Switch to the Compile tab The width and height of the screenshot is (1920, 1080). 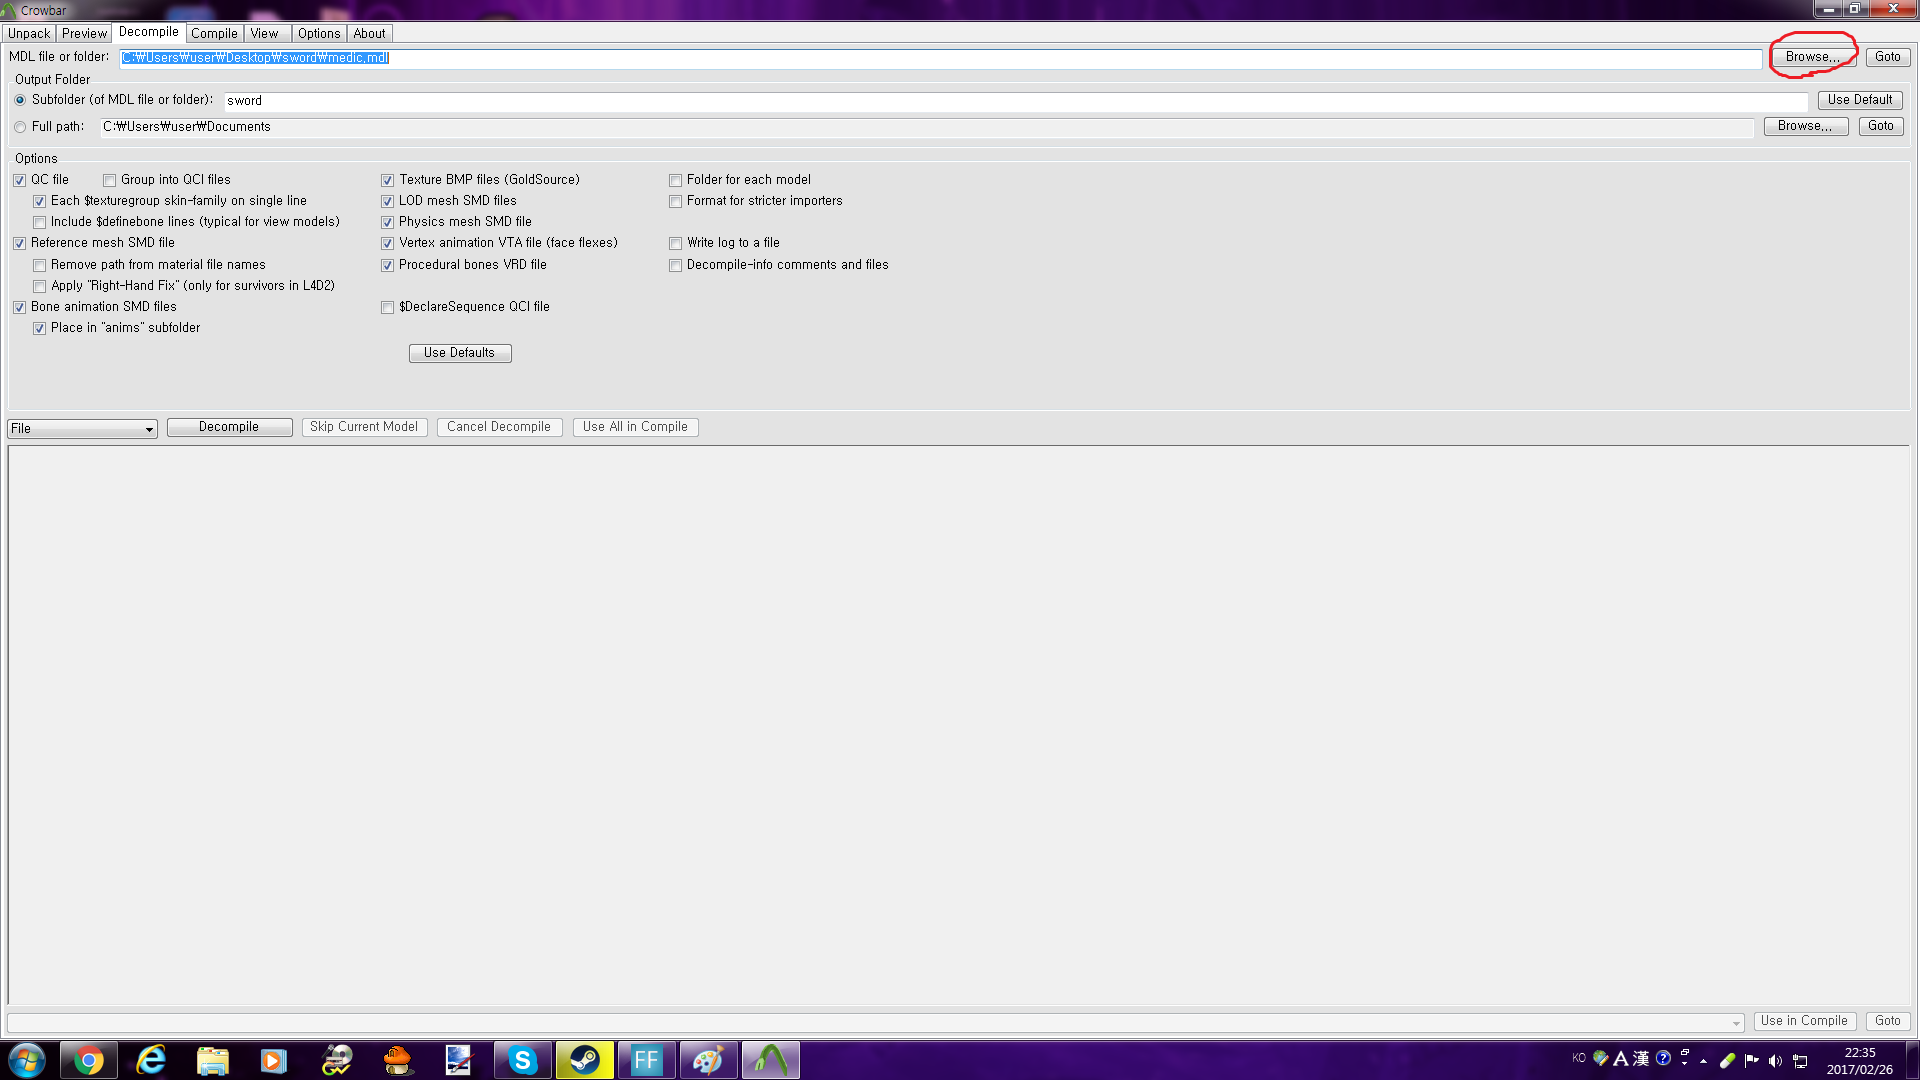point(214,33)
